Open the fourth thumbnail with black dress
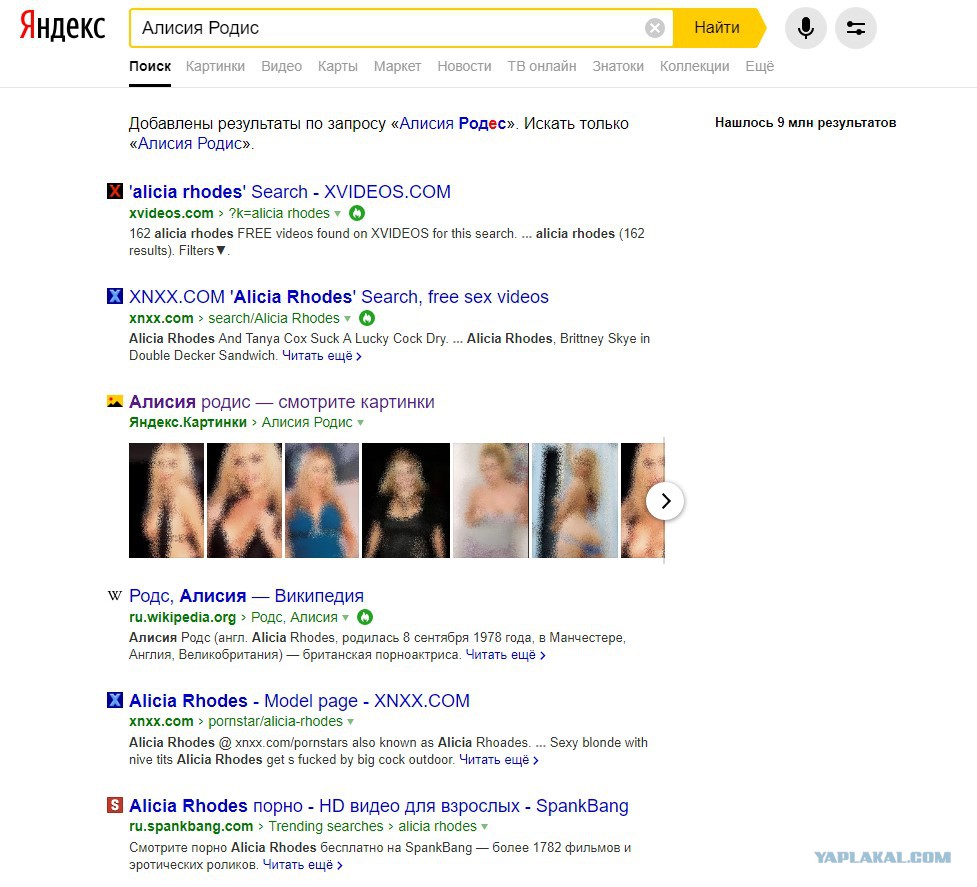This screenshot has width=977, height=887. click(x=406, y=500)
